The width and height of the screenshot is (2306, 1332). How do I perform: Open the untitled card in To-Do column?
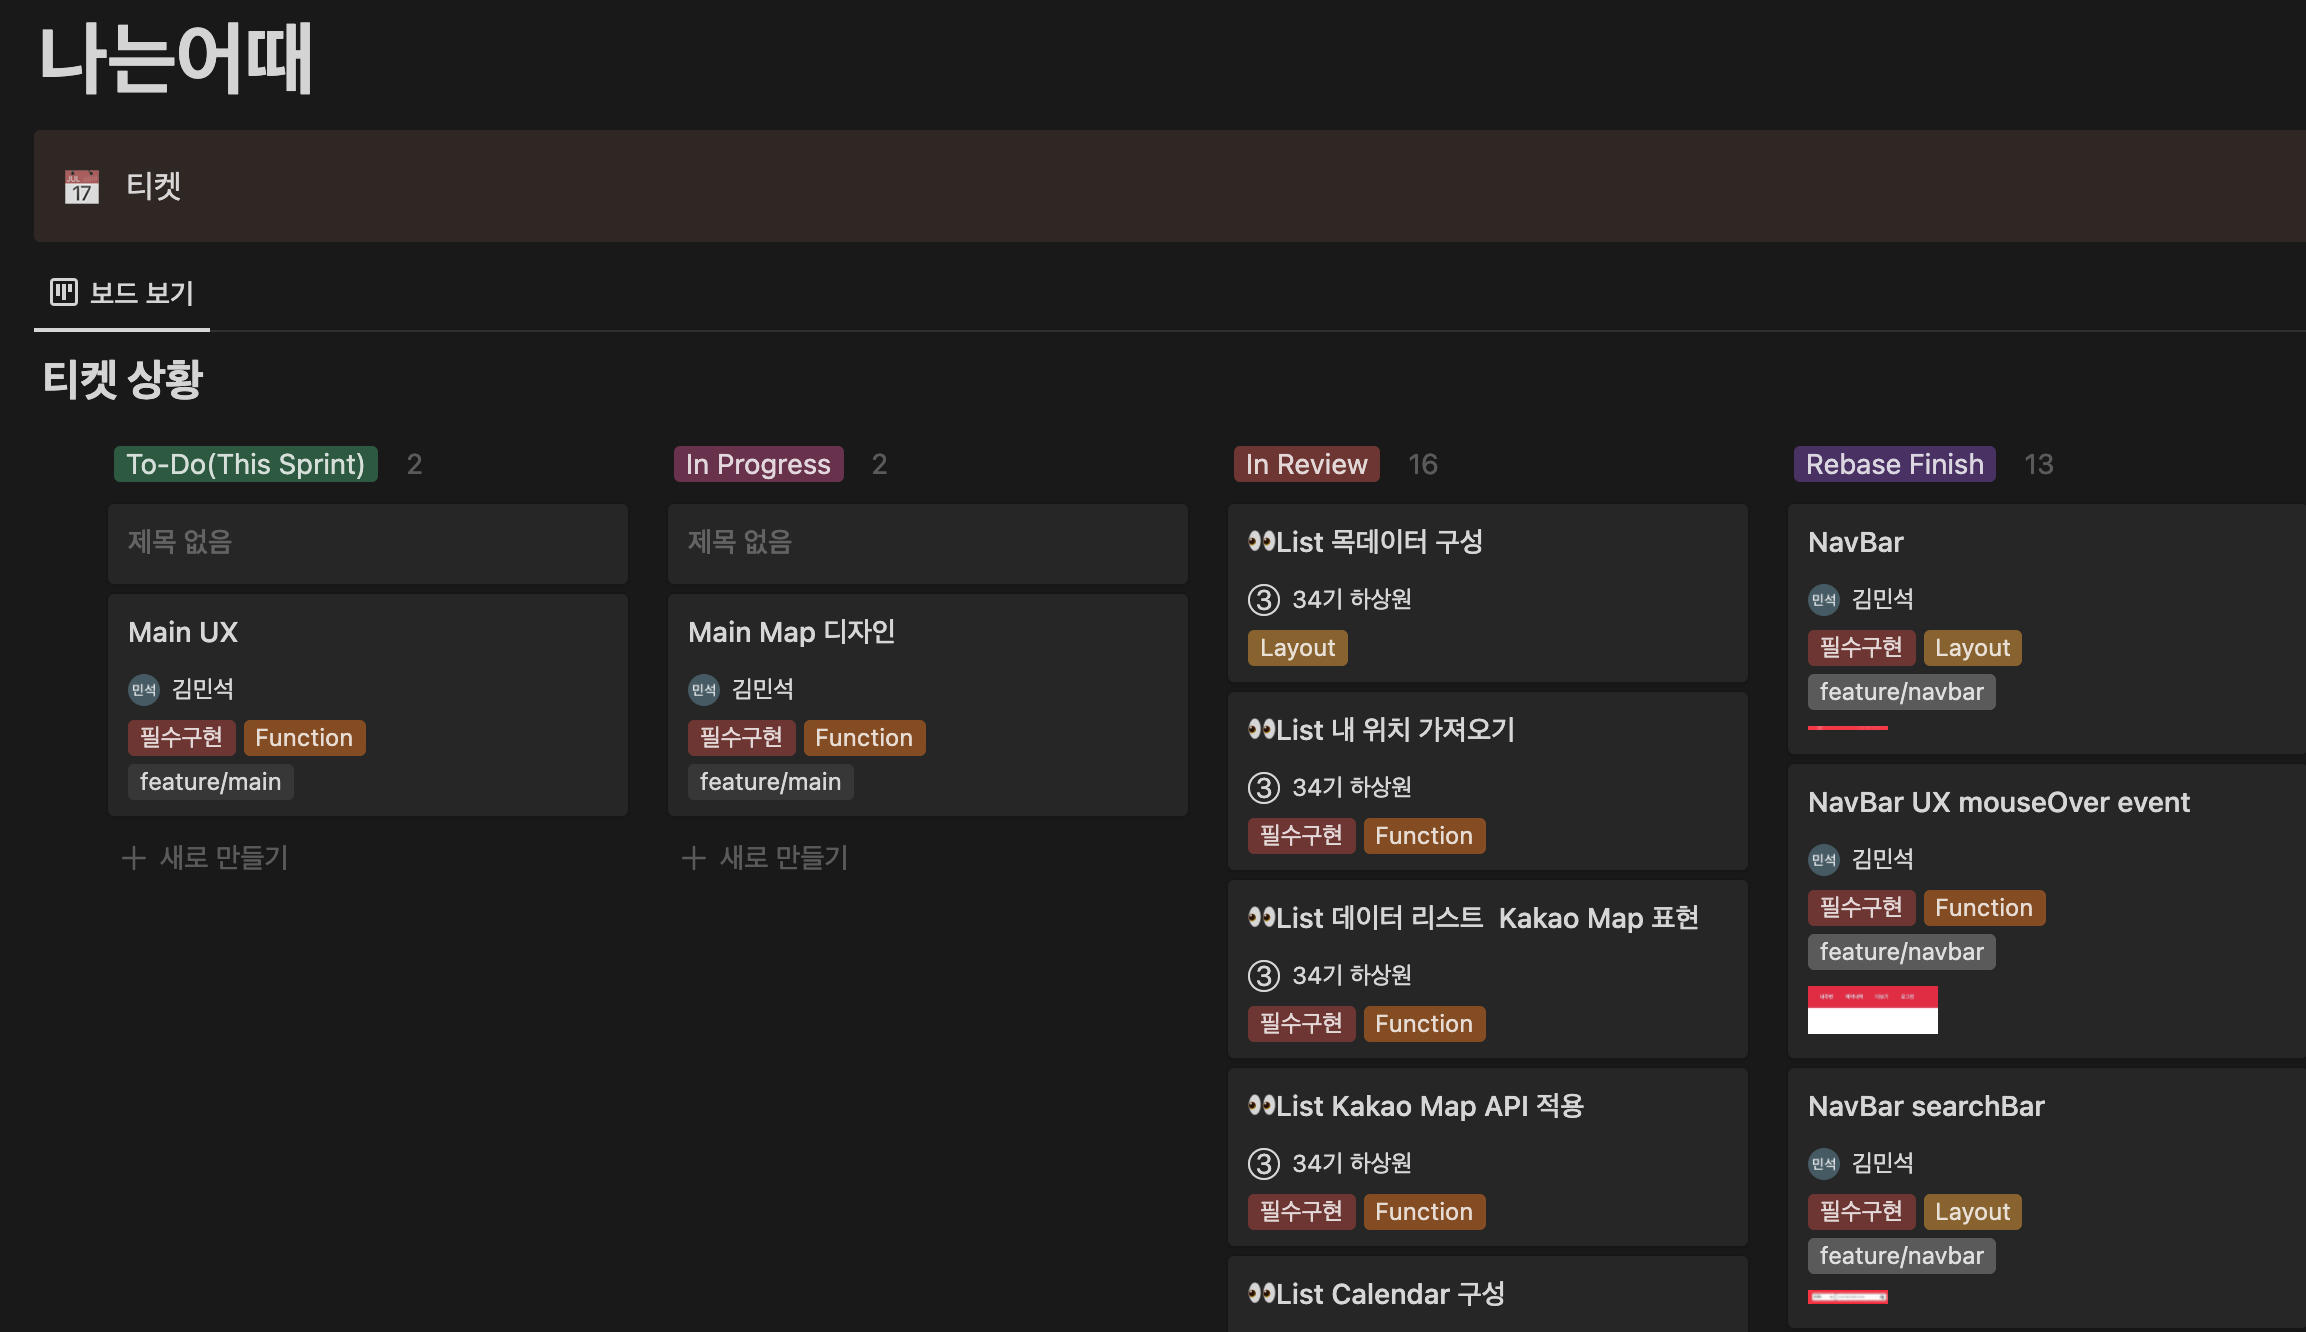(x=368, y=543)
